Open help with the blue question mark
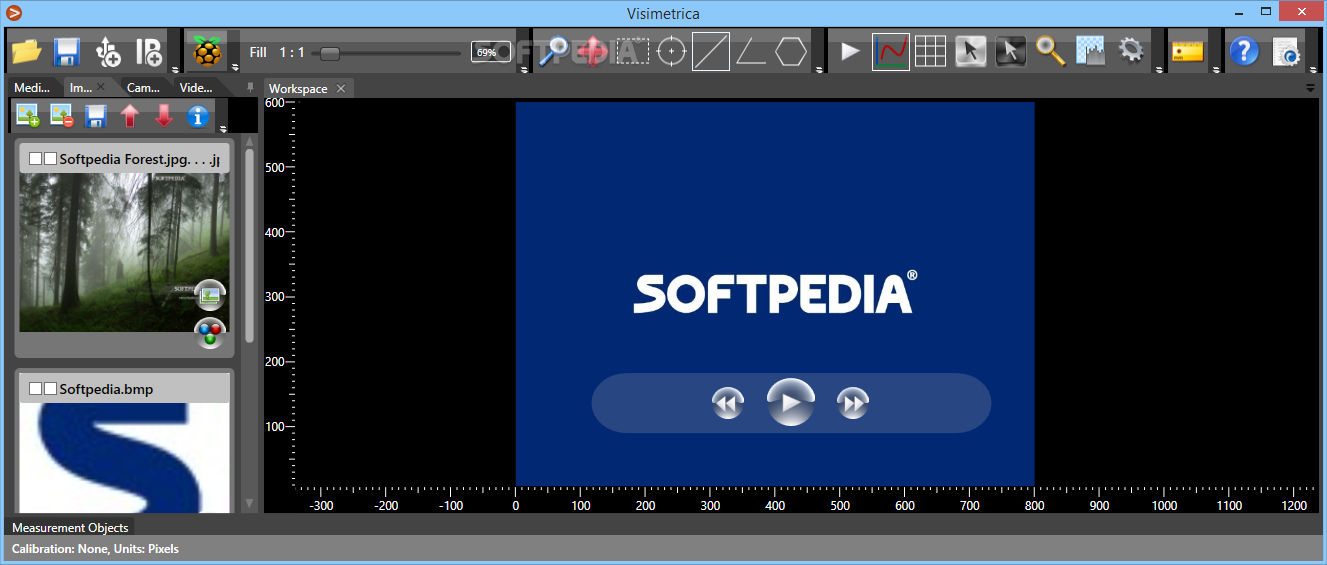This screenshot has height=565, width=1327. [1244, 51]
